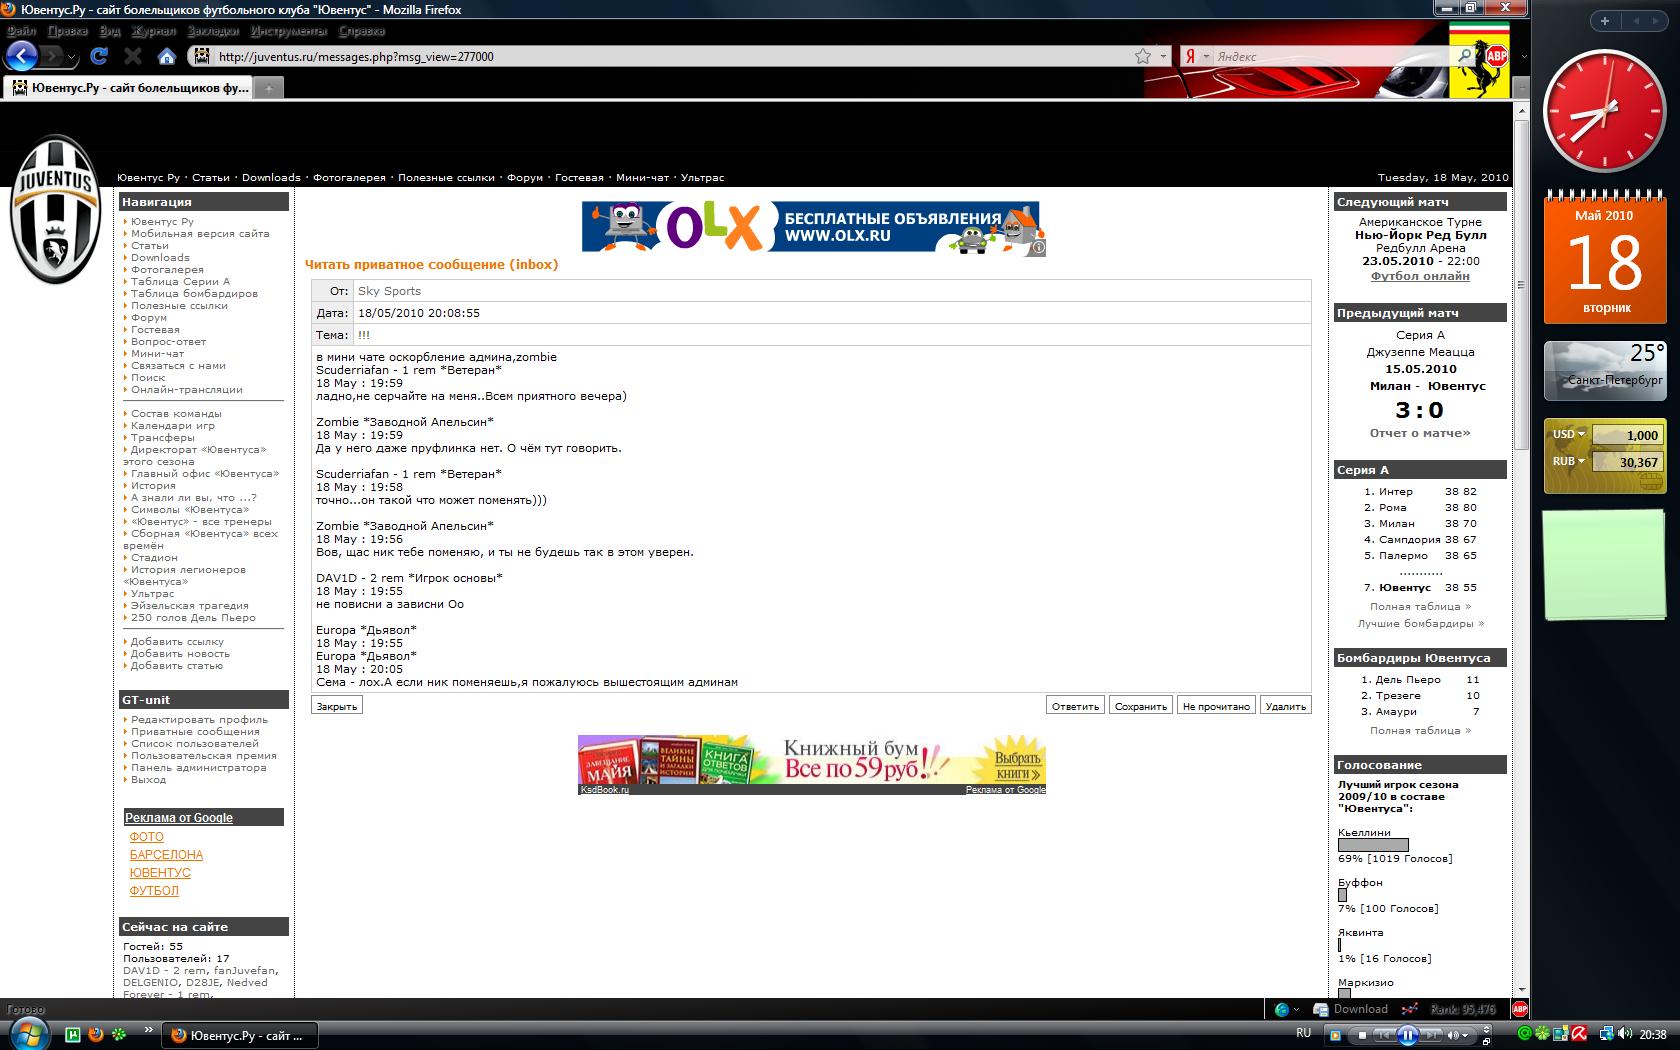Click the site favicon in the address bar
Viewport: 1680px width, 1050px height.
coord(201,56)
